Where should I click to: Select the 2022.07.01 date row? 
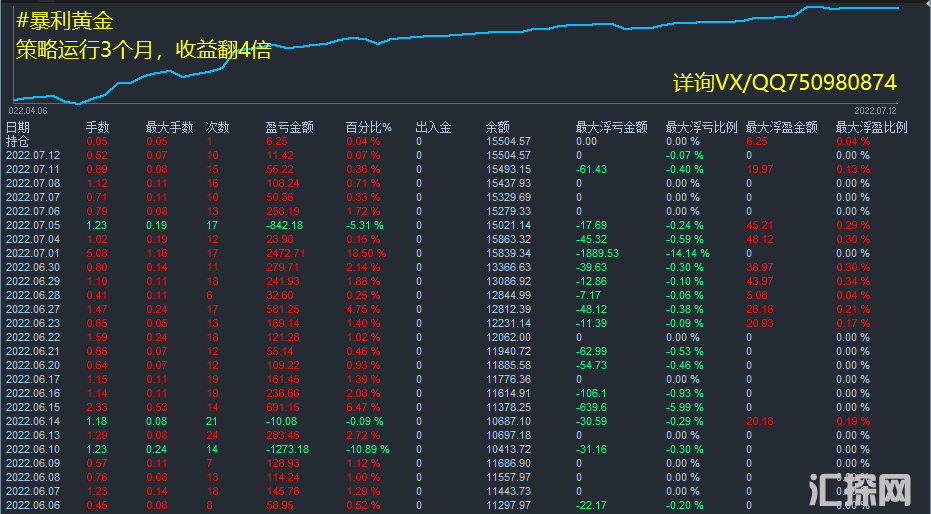pos(33,253)
